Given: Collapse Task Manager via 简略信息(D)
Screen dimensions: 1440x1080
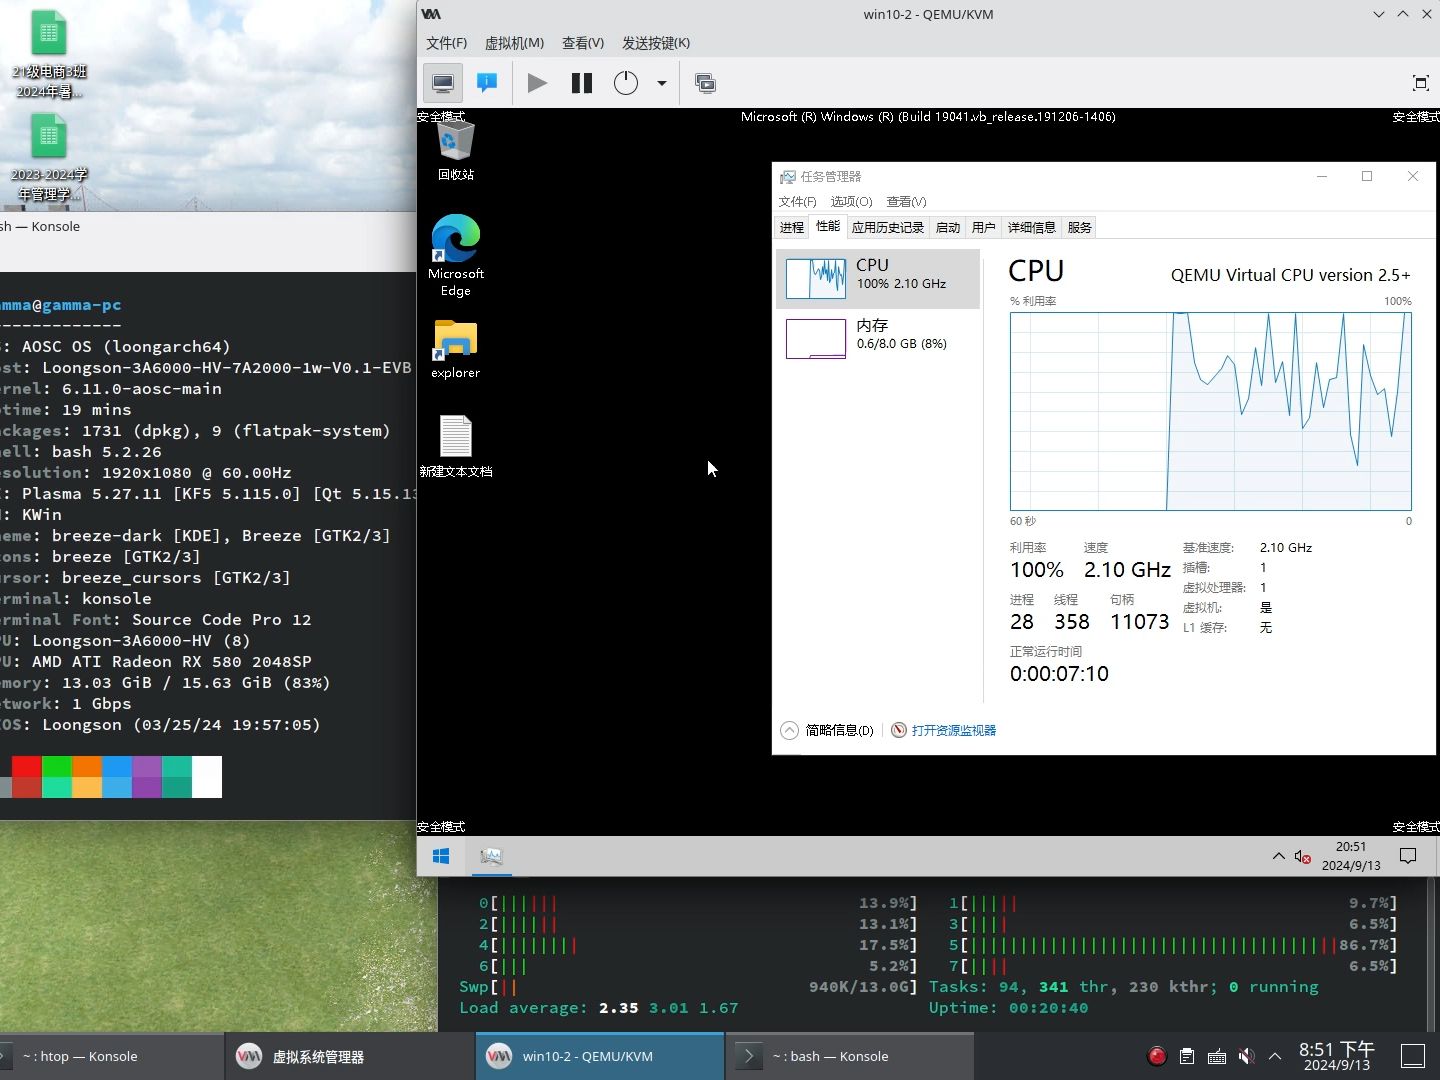Looking at the screenshot, I should [x=828, y=730].
